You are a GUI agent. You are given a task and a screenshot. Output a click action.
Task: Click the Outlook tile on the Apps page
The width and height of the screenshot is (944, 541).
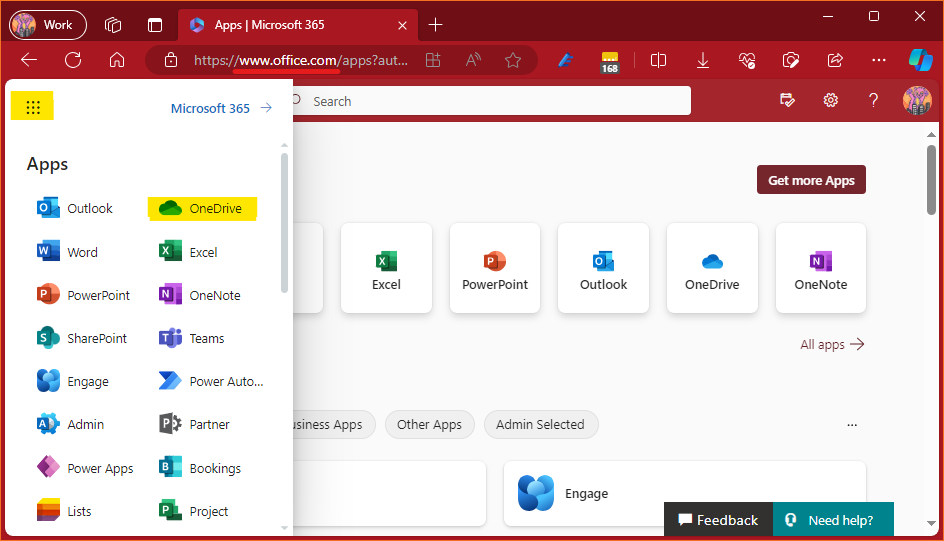coord(603,268)
